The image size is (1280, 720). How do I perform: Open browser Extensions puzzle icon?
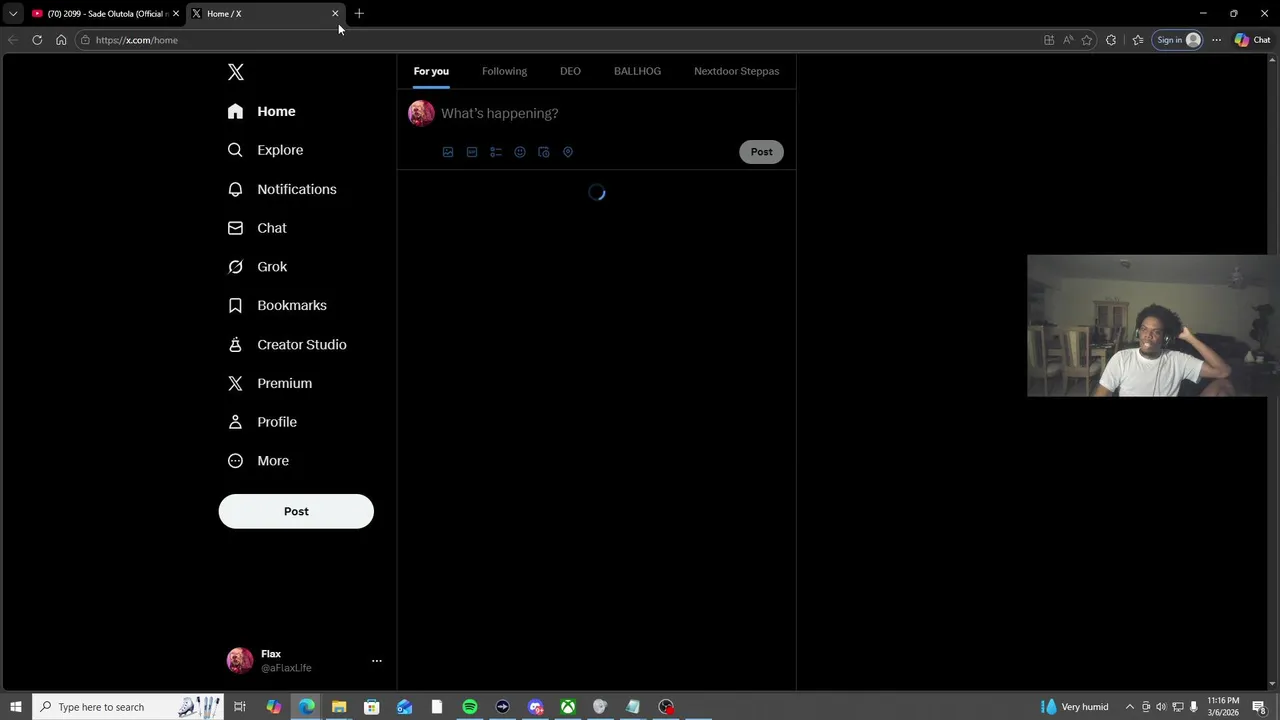[1111, 40]
